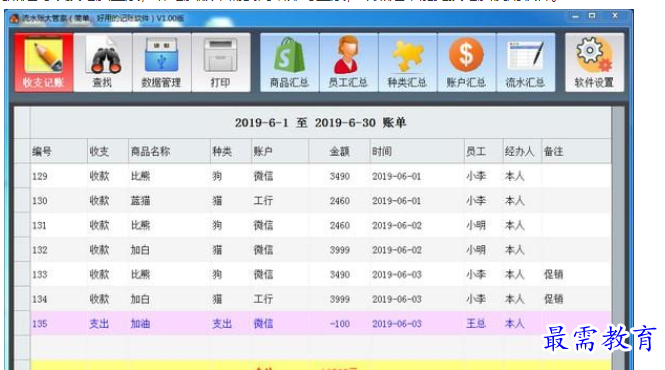Open 商品汇总 shopping bag icon
Viewport: 665px width, 370px height.
tap(289, 62)
